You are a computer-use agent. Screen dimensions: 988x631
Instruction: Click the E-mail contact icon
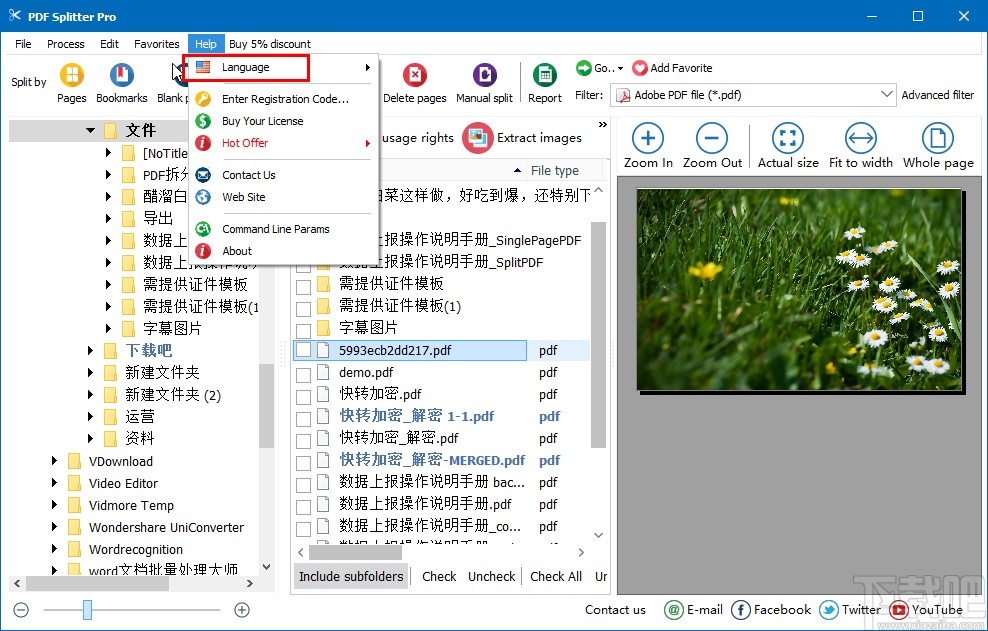coord(674,610)
